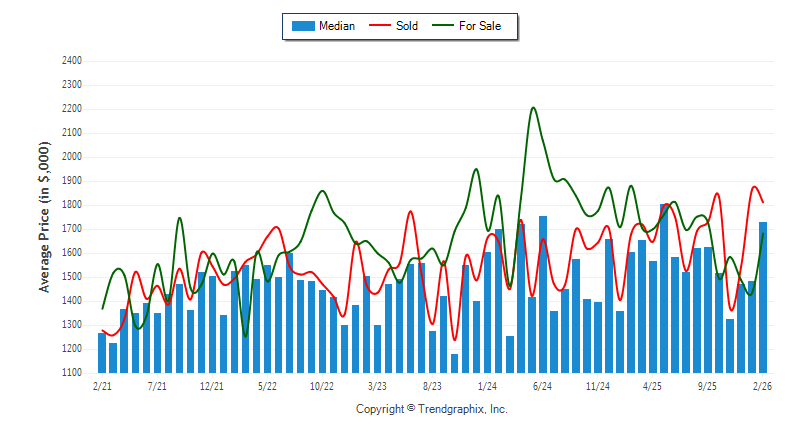Select the last blue bar above 2/26

click(x=763, y=297)
